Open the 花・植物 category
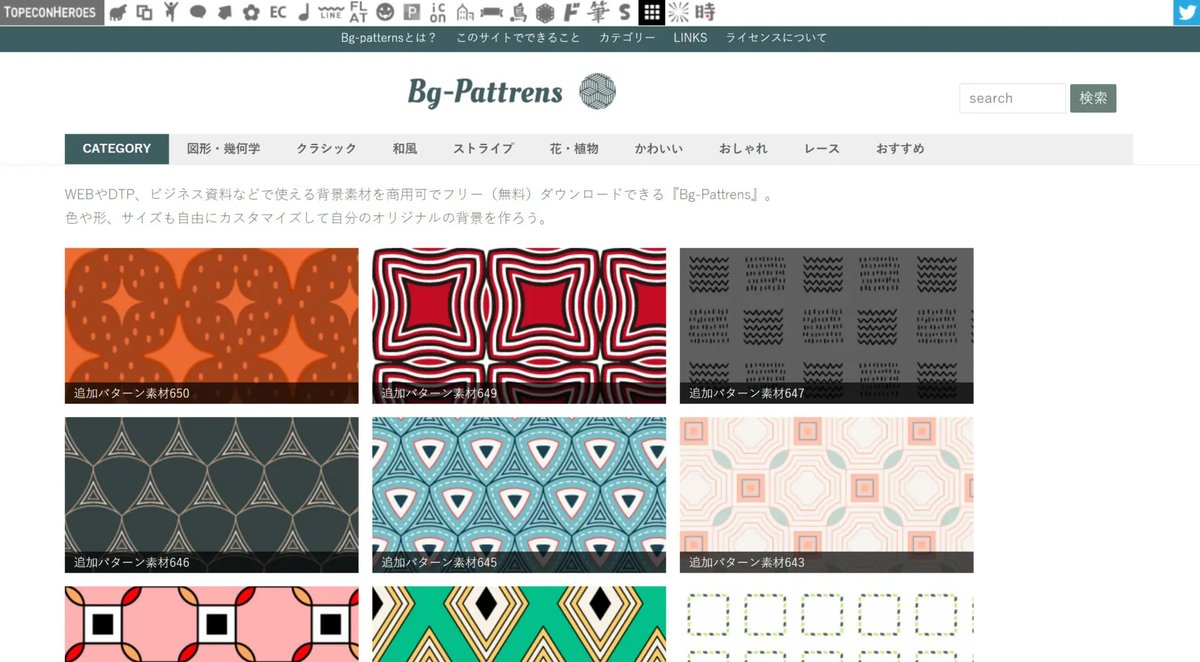 [x=574, y=148]
